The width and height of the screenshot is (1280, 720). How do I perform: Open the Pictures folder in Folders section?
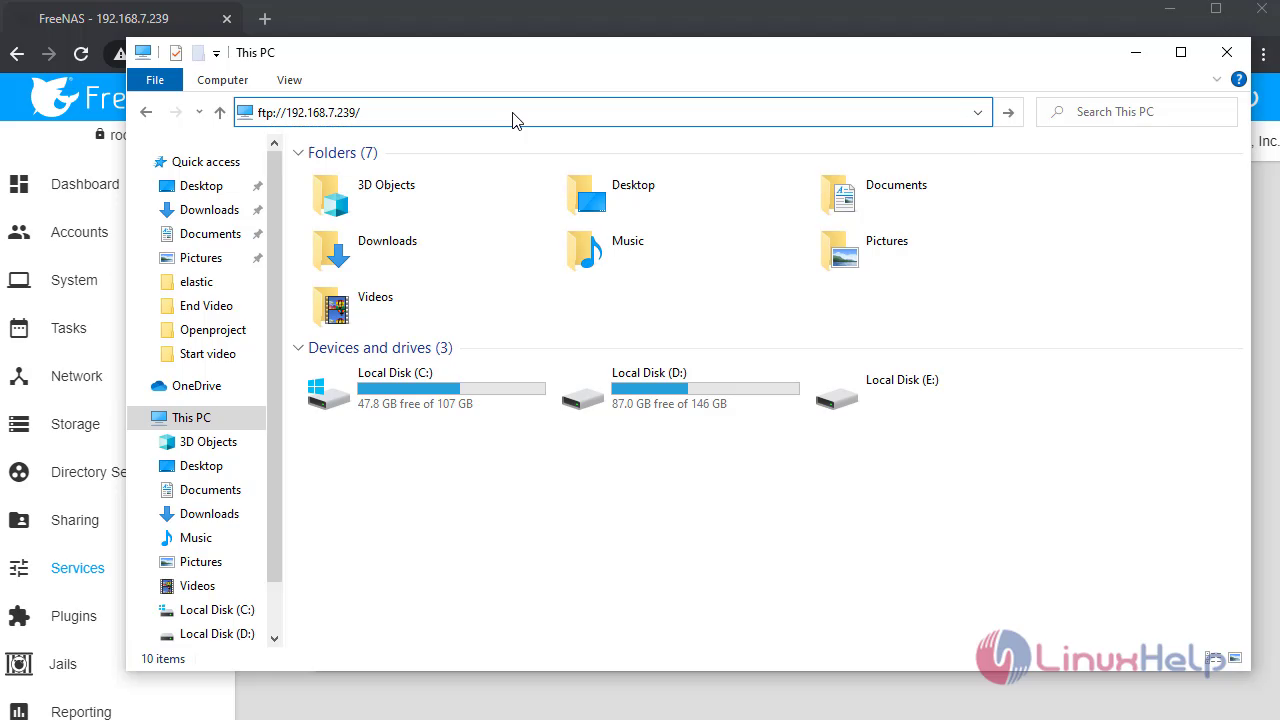(x=839, y=251)
